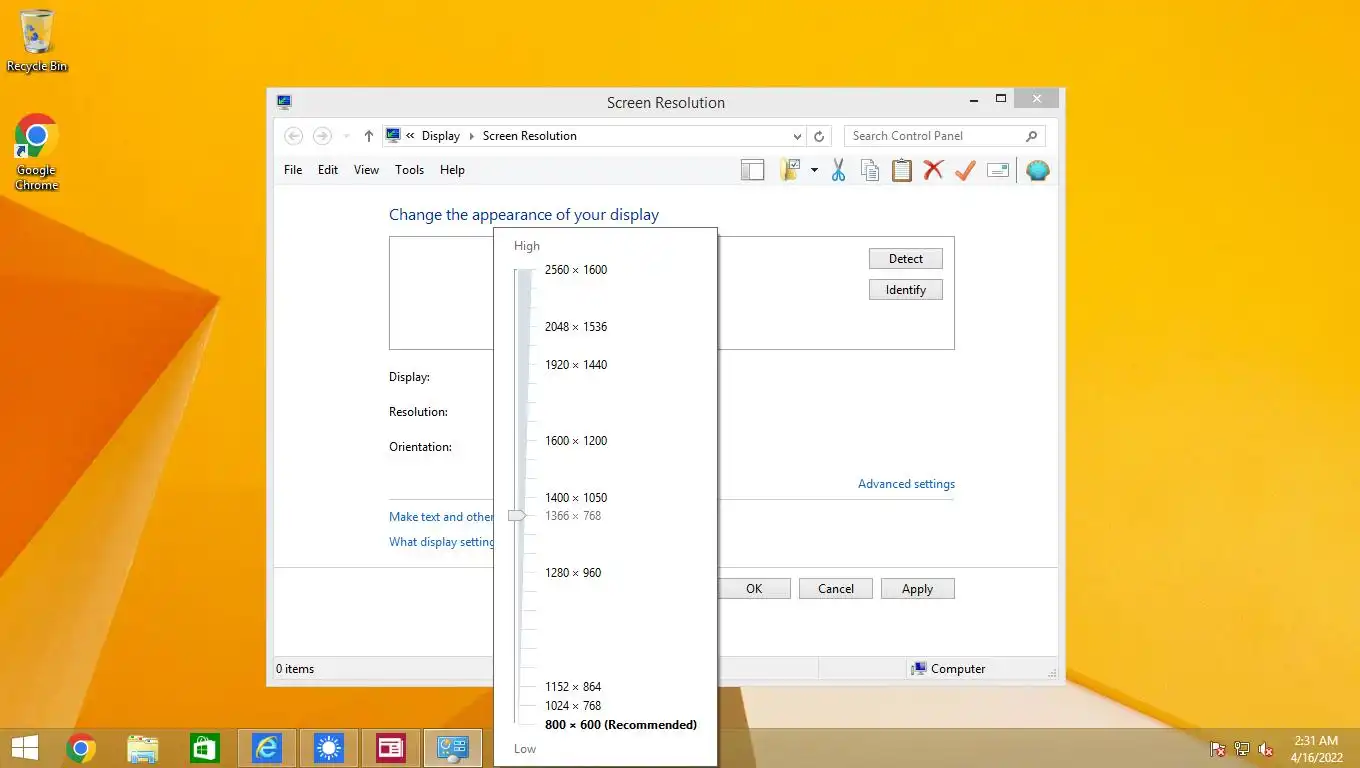
Task: Click 'What display settings' link
Action: (441, 542)
